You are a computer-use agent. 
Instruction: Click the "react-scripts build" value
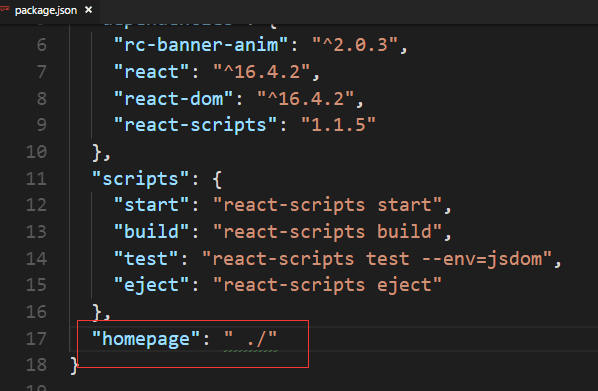pos(328,232)
